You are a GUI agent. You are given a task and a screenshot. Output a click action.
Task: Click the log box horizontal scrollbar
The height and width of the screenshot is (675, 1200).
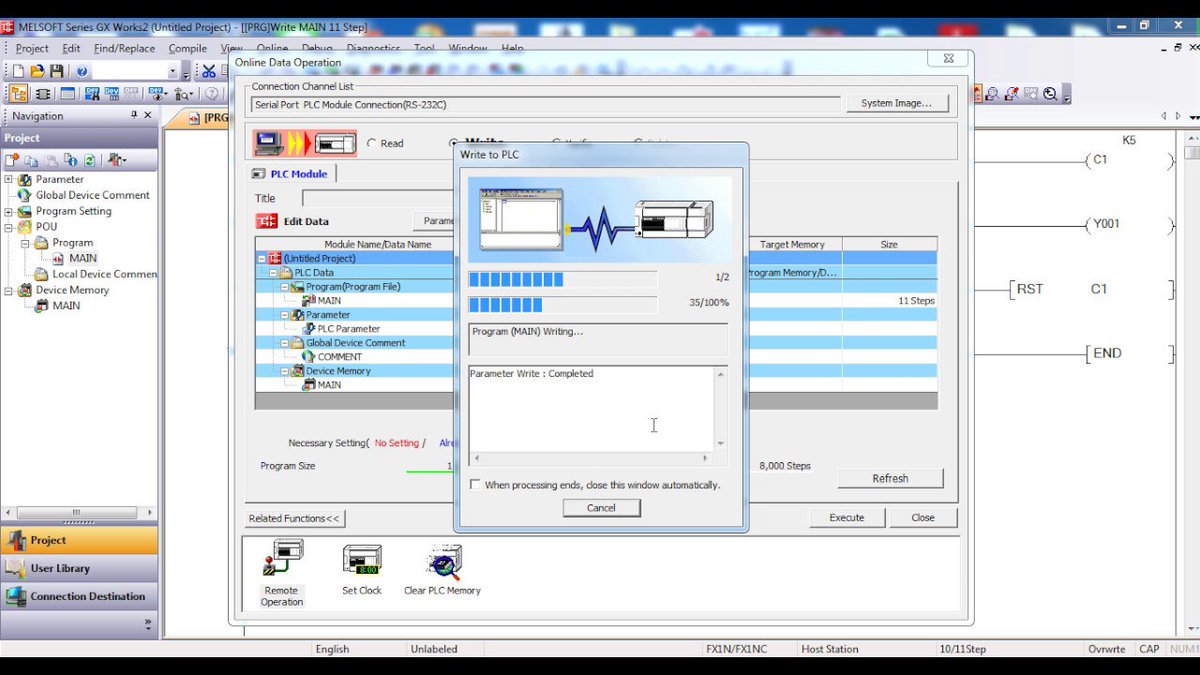(592, 457)
